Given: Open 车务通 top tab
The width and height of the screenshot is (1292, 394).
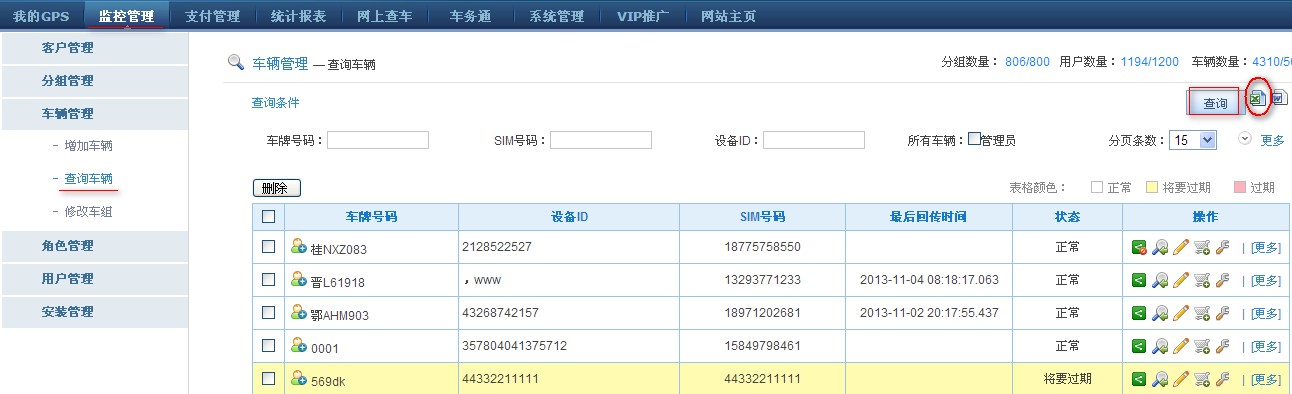Looking at the screenshot, I should (470, 16).
